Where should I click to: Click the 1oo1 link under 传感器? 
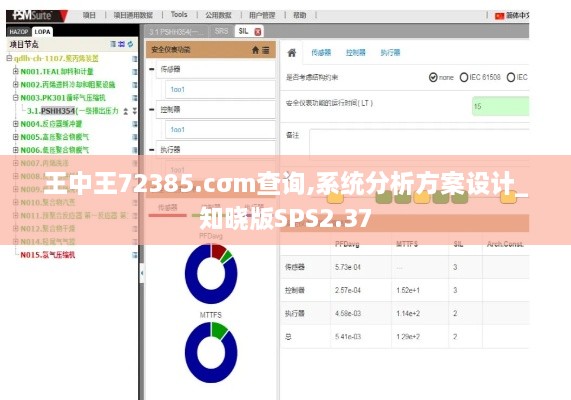coord(178,90)
